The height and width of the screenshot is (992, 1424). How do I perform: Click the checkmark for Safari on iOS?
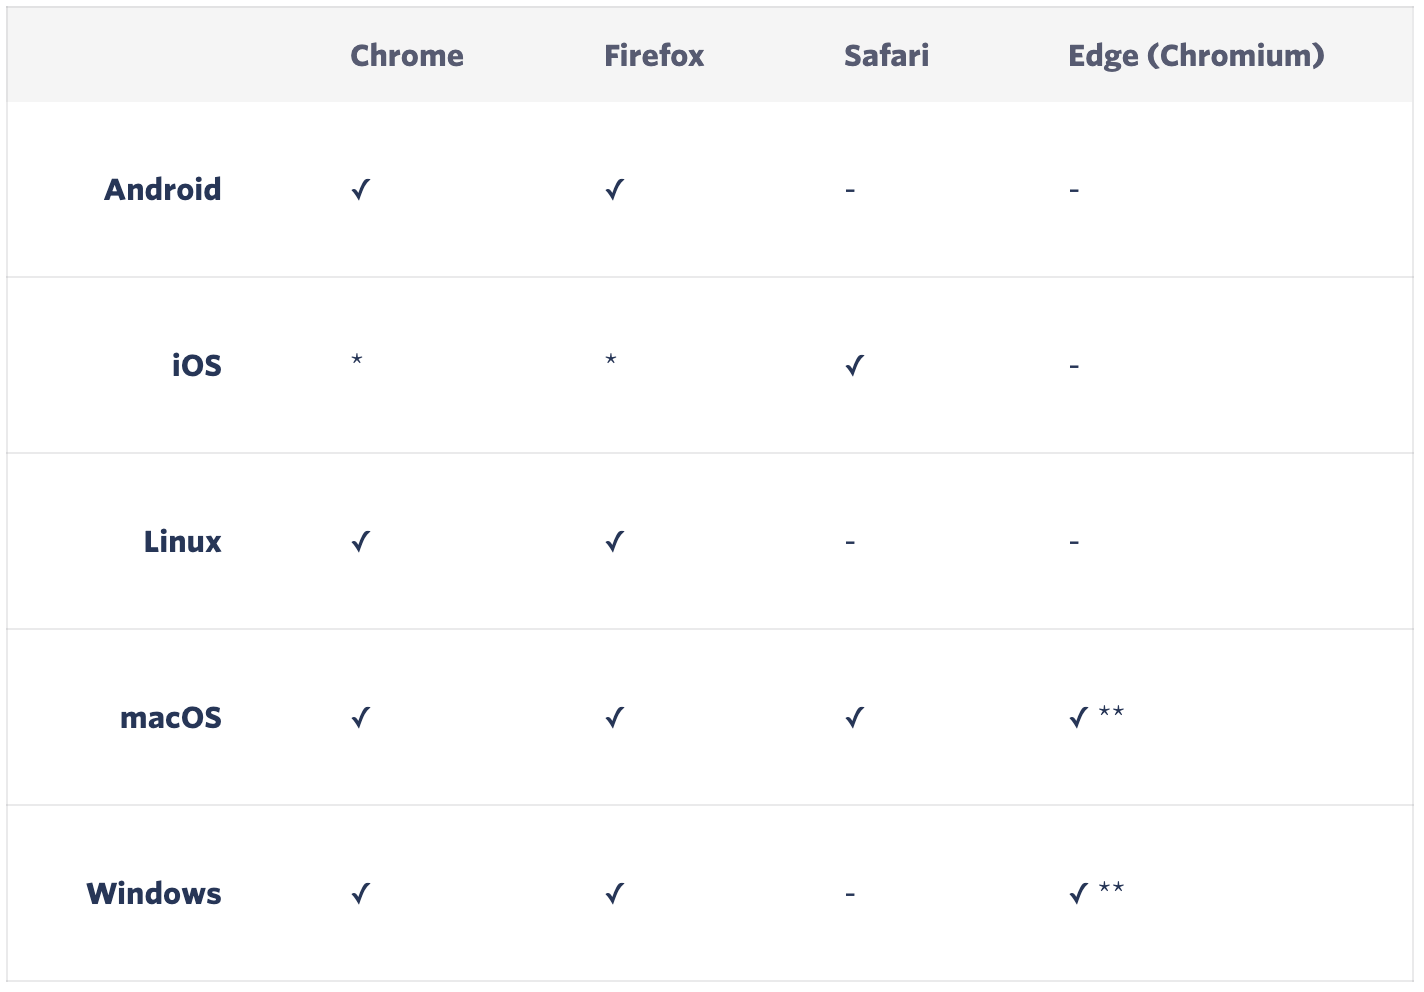coord(854,365)
